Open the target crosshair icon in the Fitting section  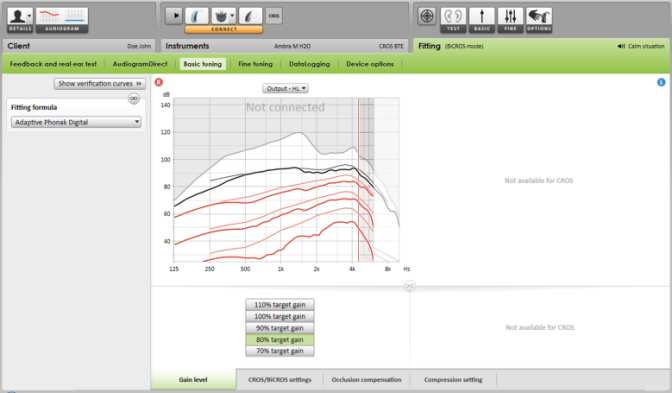coord(426,16)
